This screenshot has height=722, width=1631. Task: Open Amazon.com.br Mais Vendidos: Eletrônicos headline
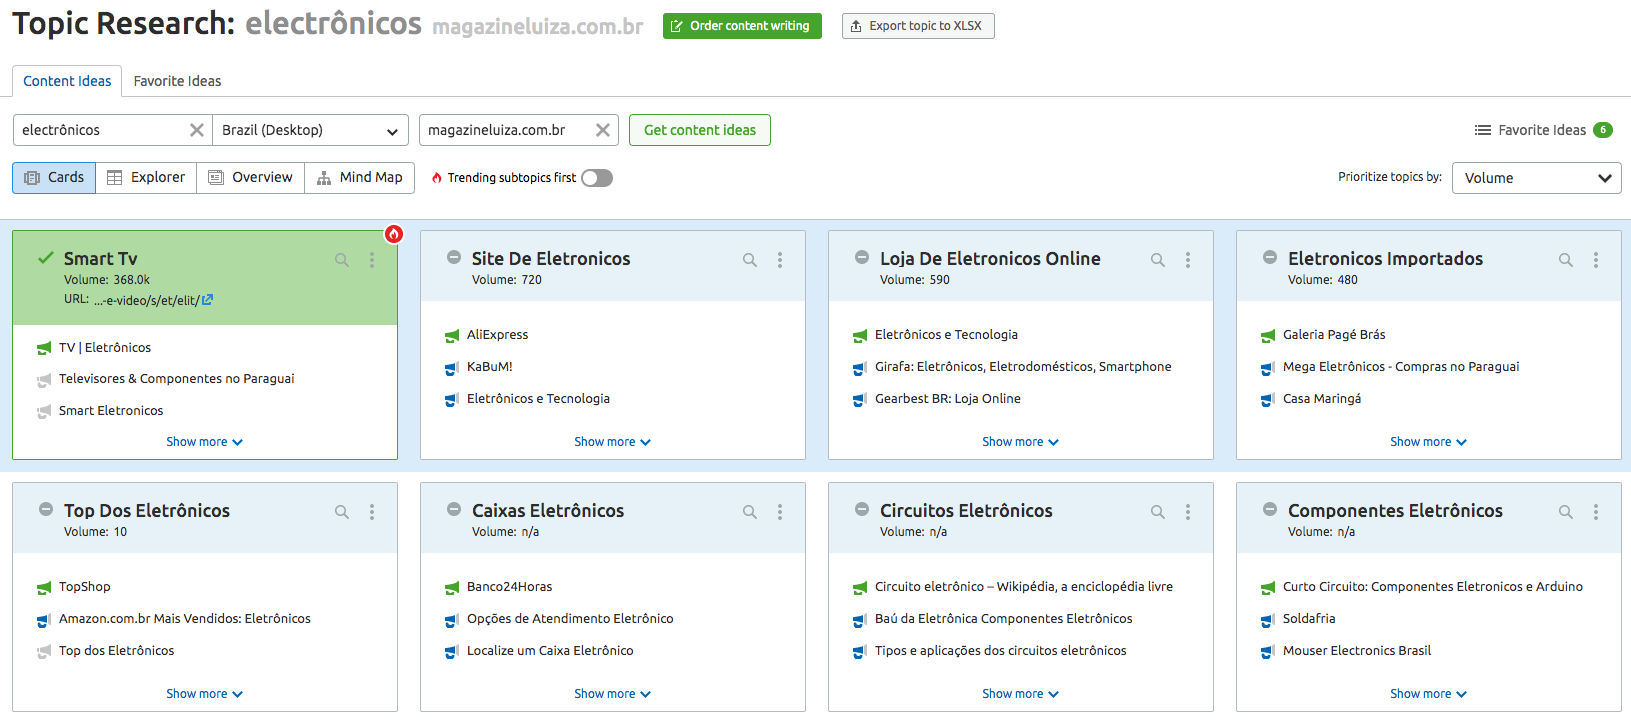185,619
